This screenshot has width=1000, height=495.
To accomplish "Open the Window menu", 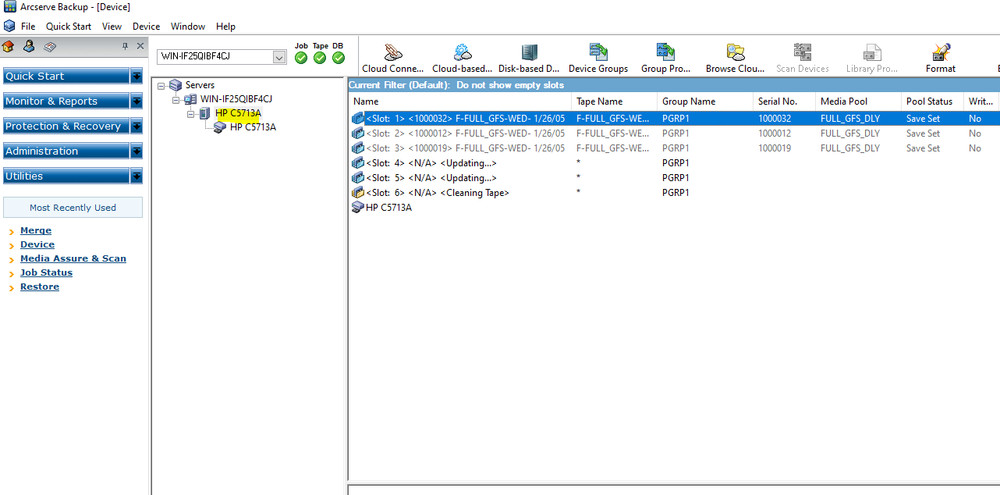I will point(188,26).
